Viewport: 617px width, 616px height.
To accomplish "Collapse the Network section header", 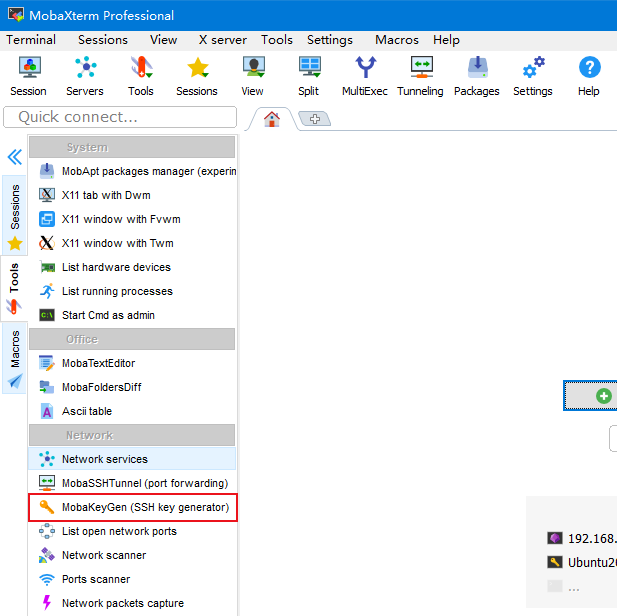I will tap(132, 435).
